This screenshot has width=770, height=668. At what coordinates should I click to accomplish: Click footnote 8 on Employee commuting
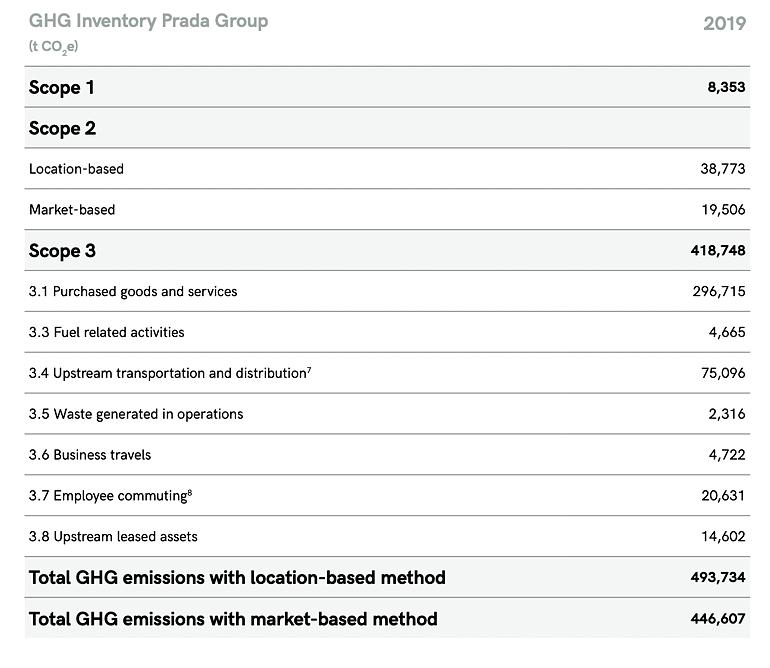click(x=190, y=493)
